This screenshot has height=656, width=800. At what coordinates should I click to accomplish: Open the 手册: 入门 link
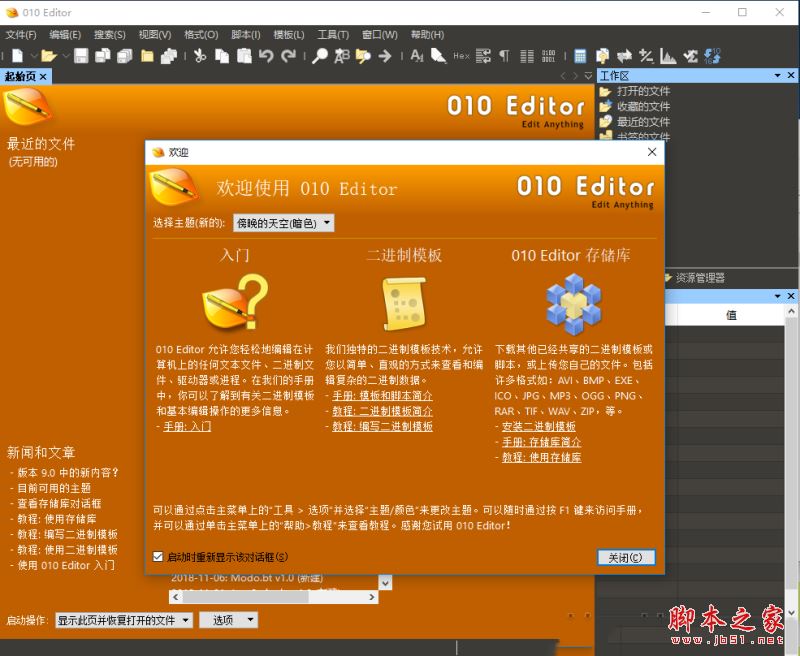point(187,426)
